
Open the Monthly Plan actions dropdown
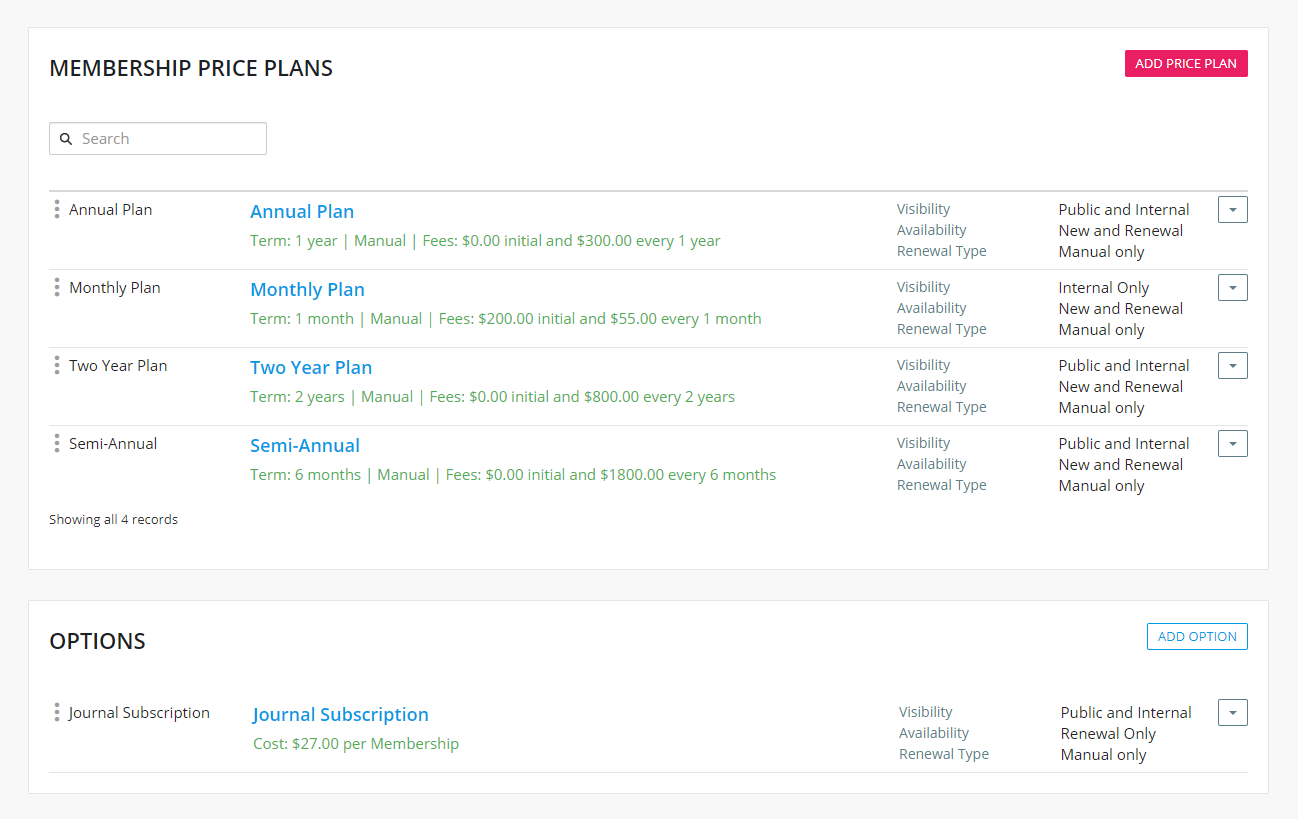click(x=1232, y=288)
